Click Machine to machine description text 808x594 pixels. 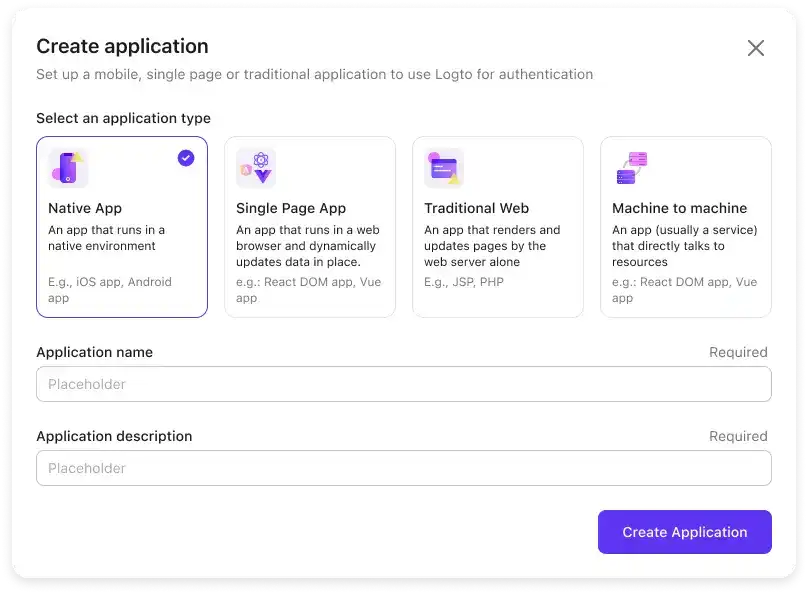[x=684, y=246]
